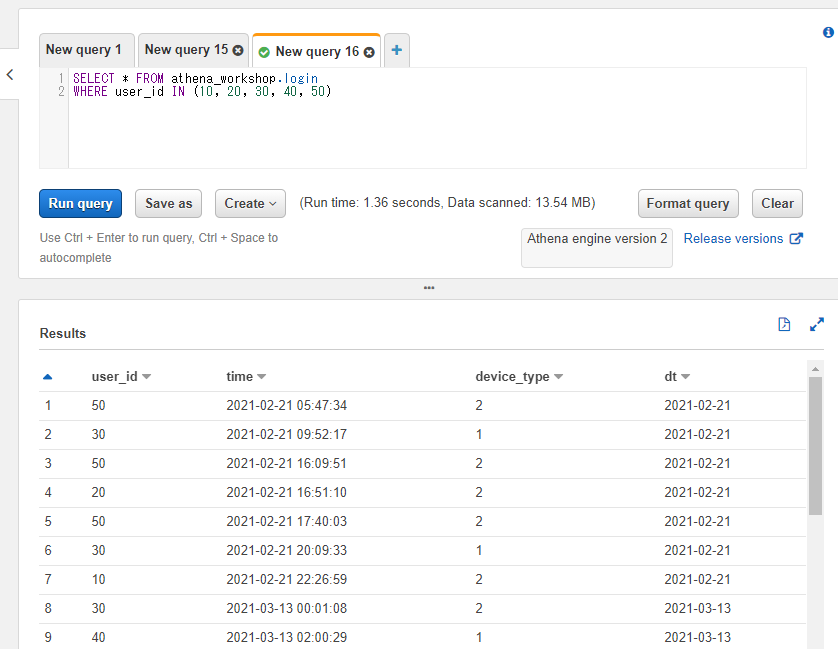Select time cell 2021-02-21 16:09:51
838x649 pixels.
[286, 463]
